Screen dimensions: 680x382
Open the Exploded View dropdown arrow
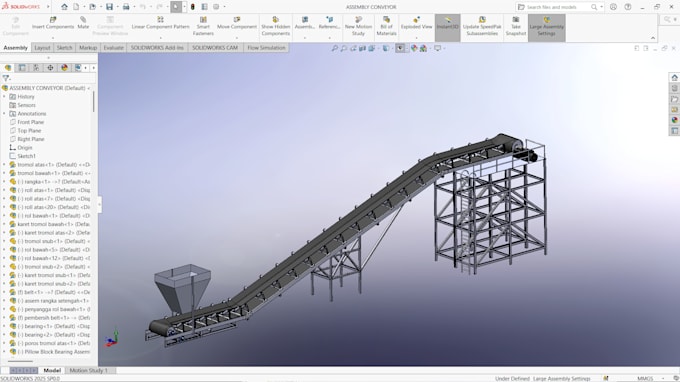pyautogui.click(x=416, y=38)
